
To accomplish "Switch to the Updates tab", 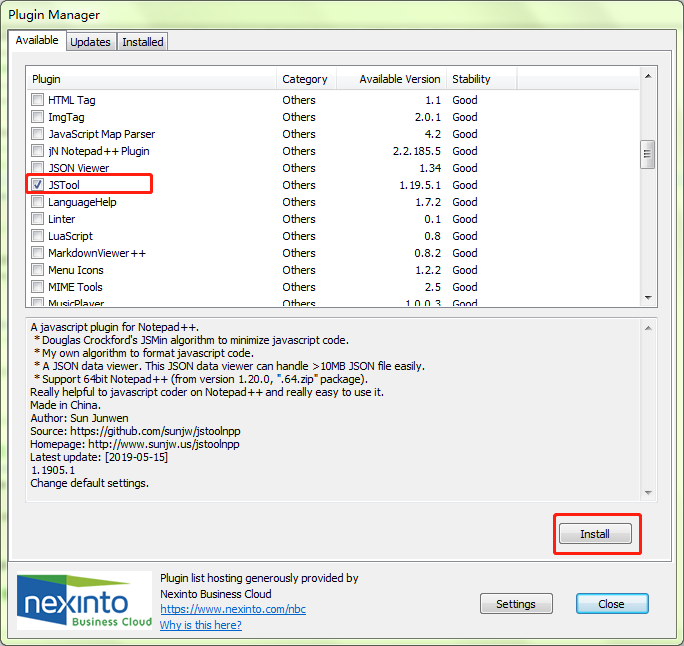I will (91, 42).
